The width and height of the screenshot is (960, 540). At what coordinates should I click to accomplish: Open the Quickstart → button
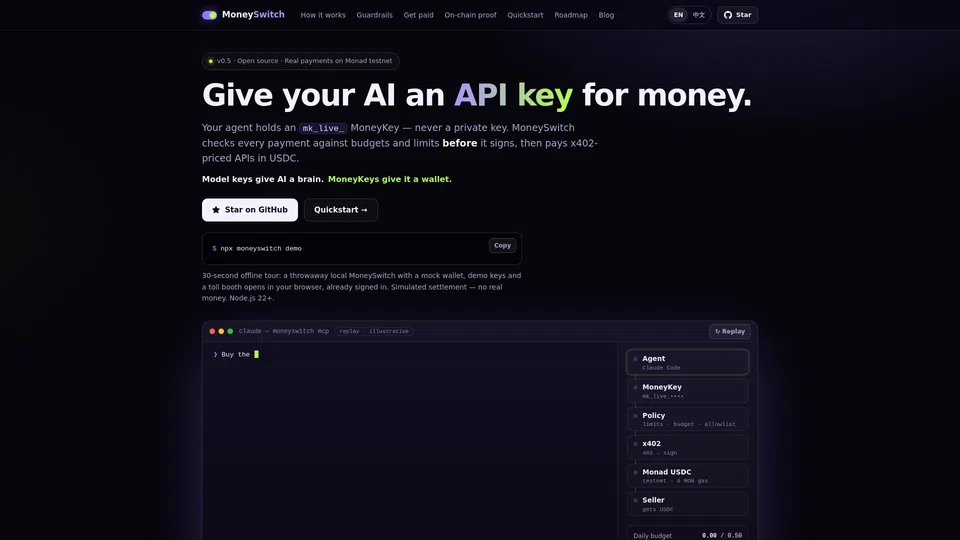[x=340, y=209]
